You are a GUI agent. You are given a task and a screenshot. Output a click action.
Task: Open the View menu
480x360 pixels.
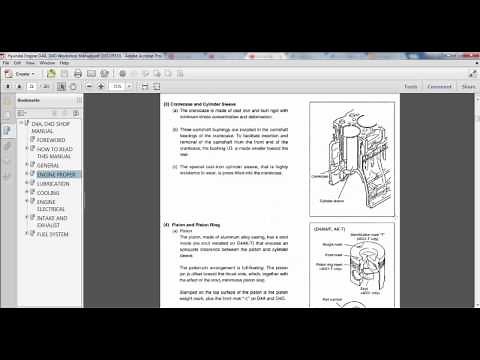[30, 63]
